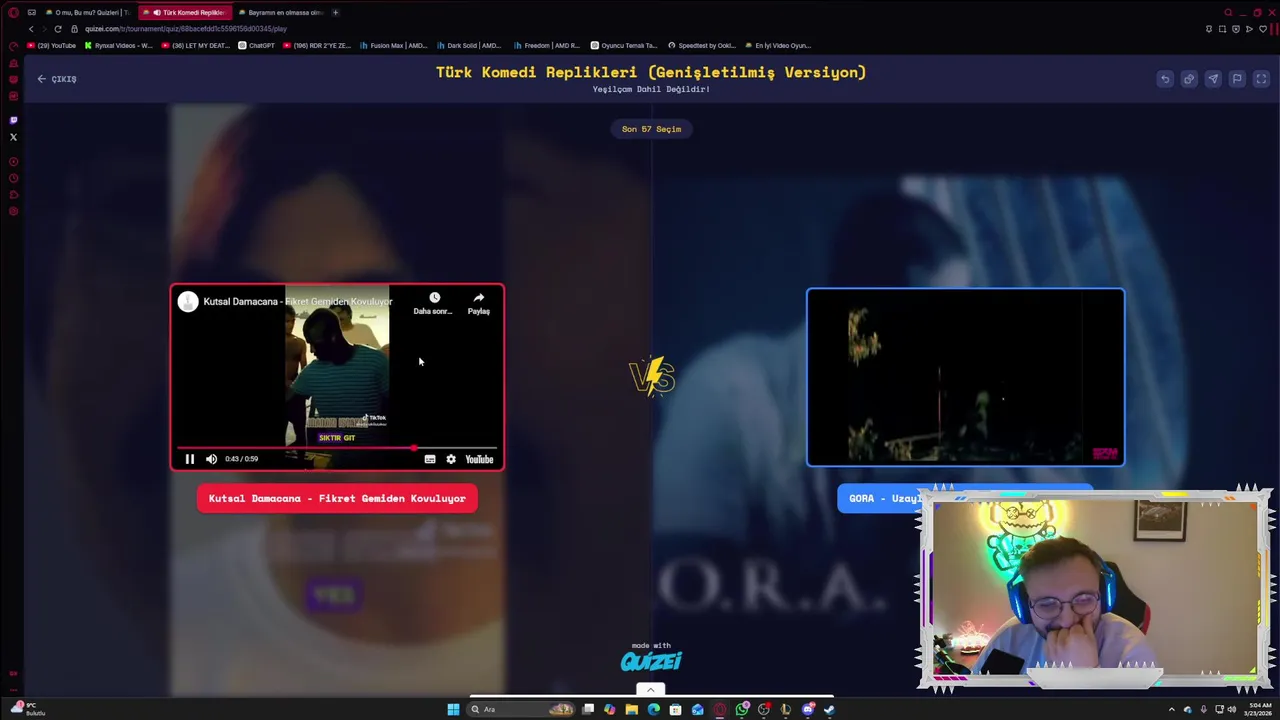Reload the current page
Viewport: 1280px width, 720px height.
coord(57,29)
